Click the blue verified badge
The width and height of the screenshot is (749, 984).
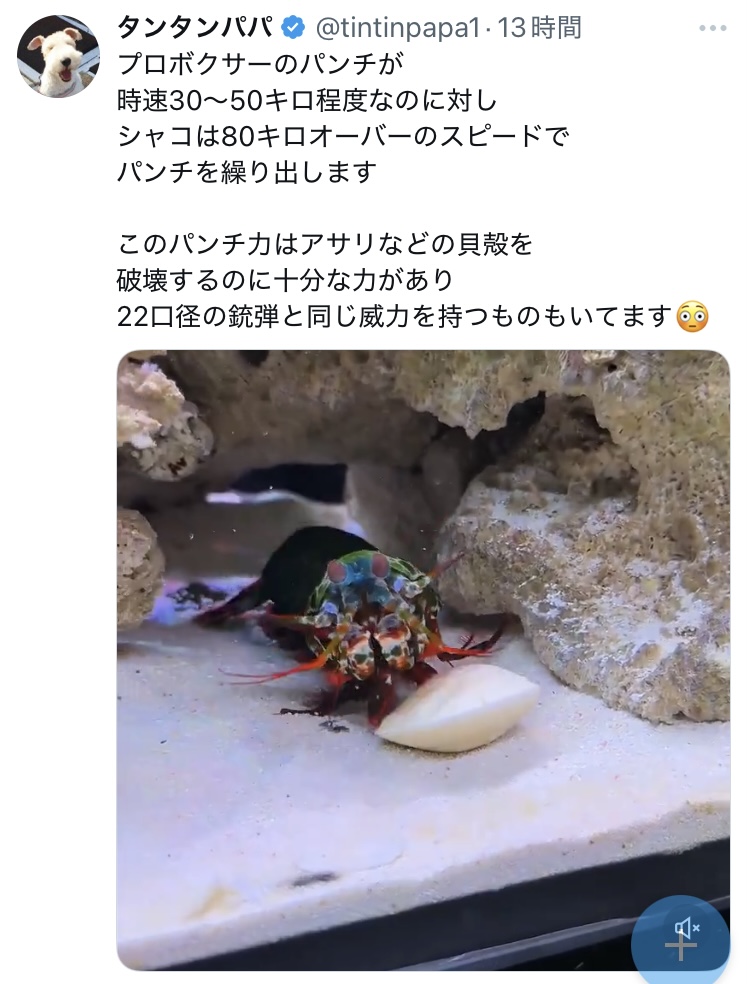click(293, 28)
